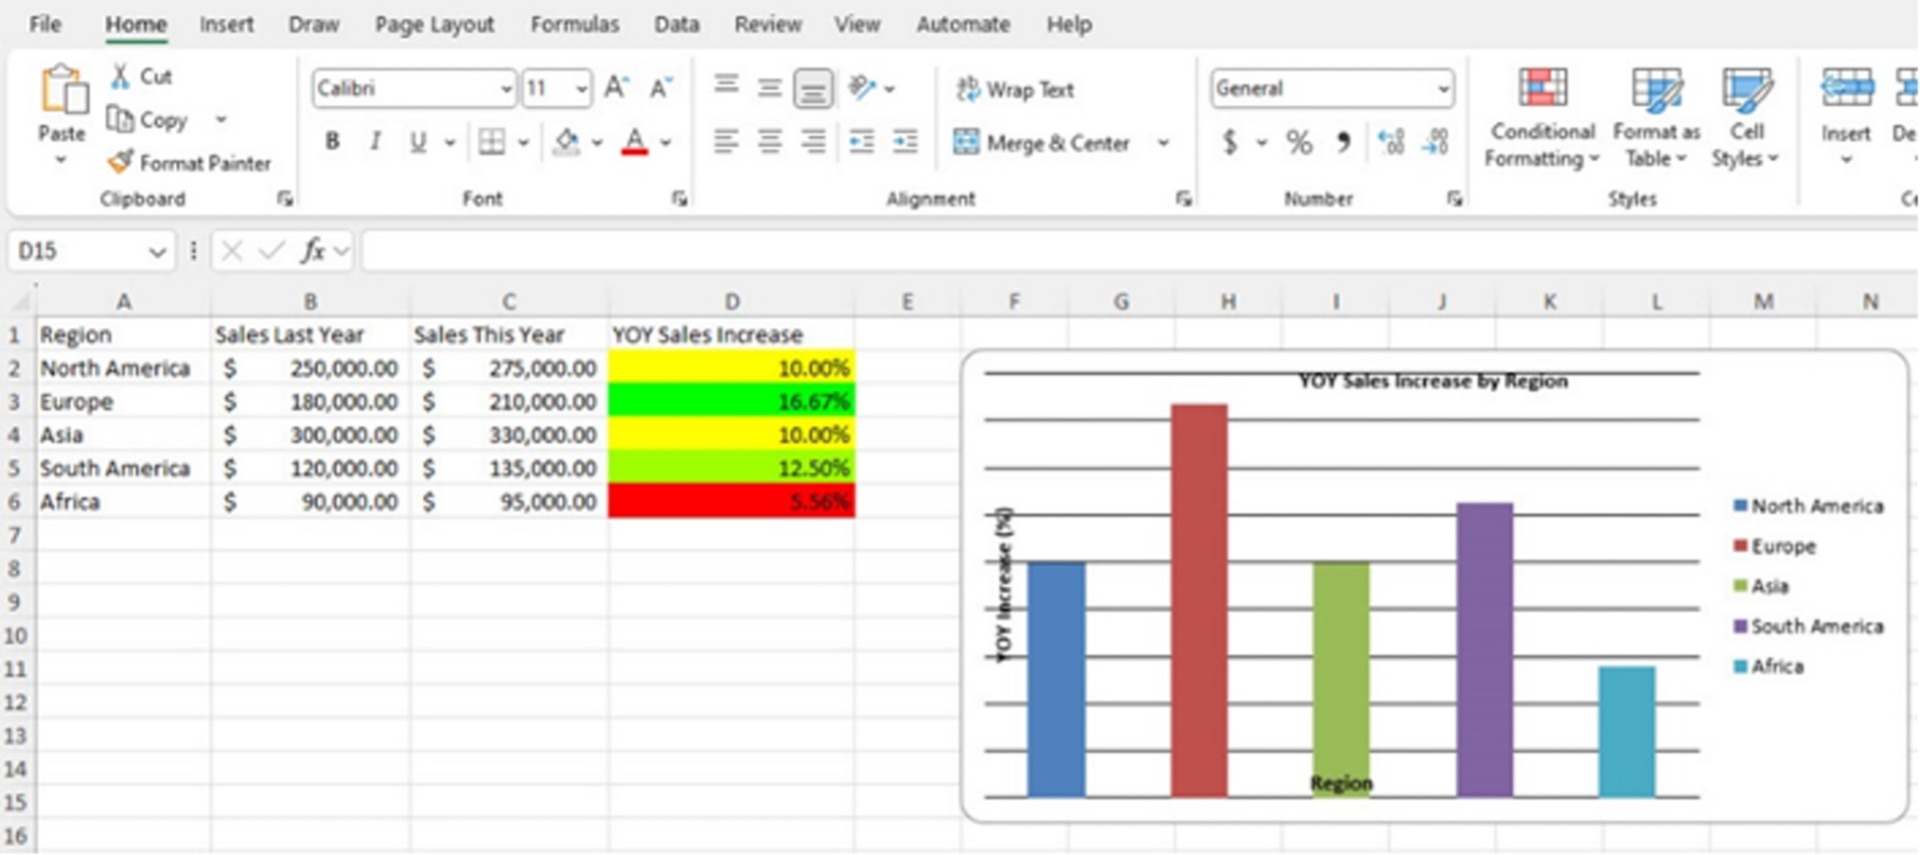Switch to the Formulas tab
1920x855 pixels.
pos(575,24)
